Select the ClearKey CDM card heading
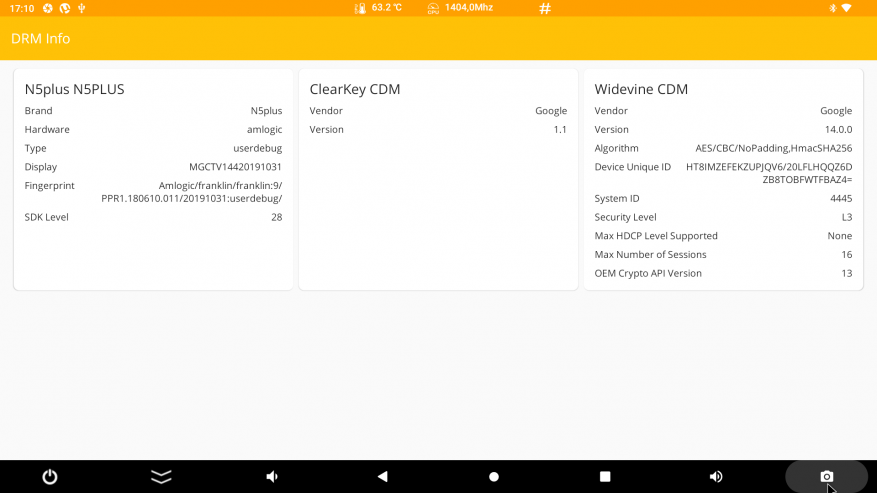 (x=355, y=89)
